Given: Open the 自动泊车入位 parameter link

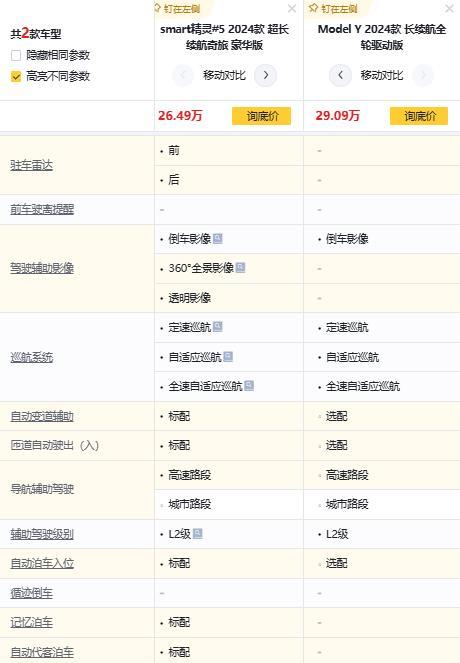Looking at the screenshot, I should click(x=42, y=563).
